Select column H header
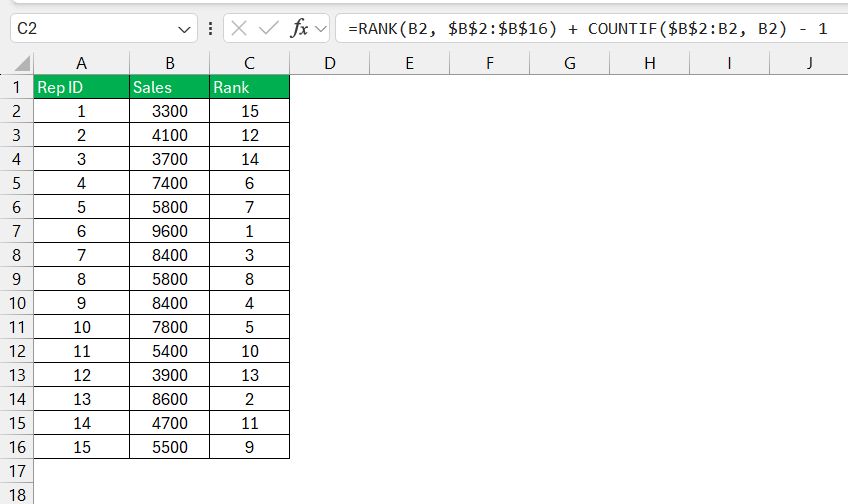The height and width of the screenshot is (504, 848). coord(650,63)
